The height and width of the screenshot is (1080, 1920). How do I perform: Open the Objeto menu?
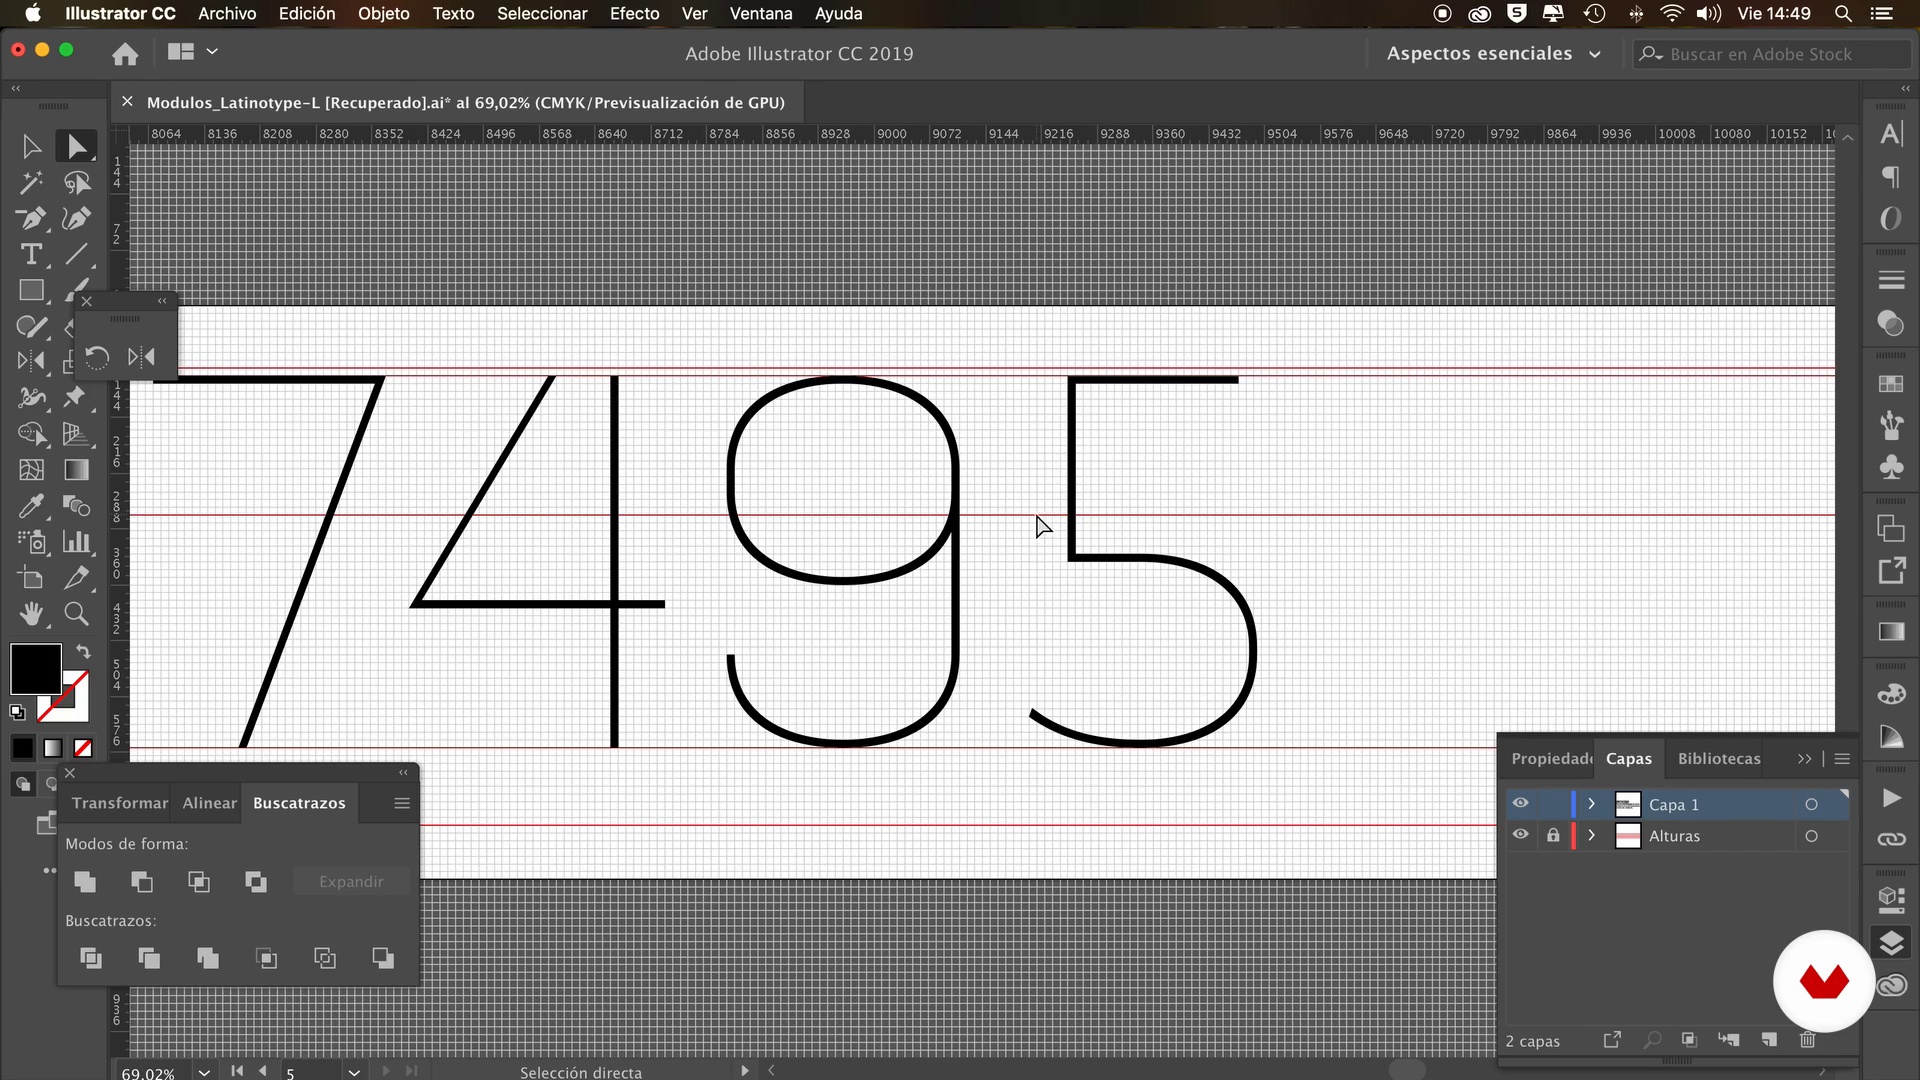coord(384,14)
